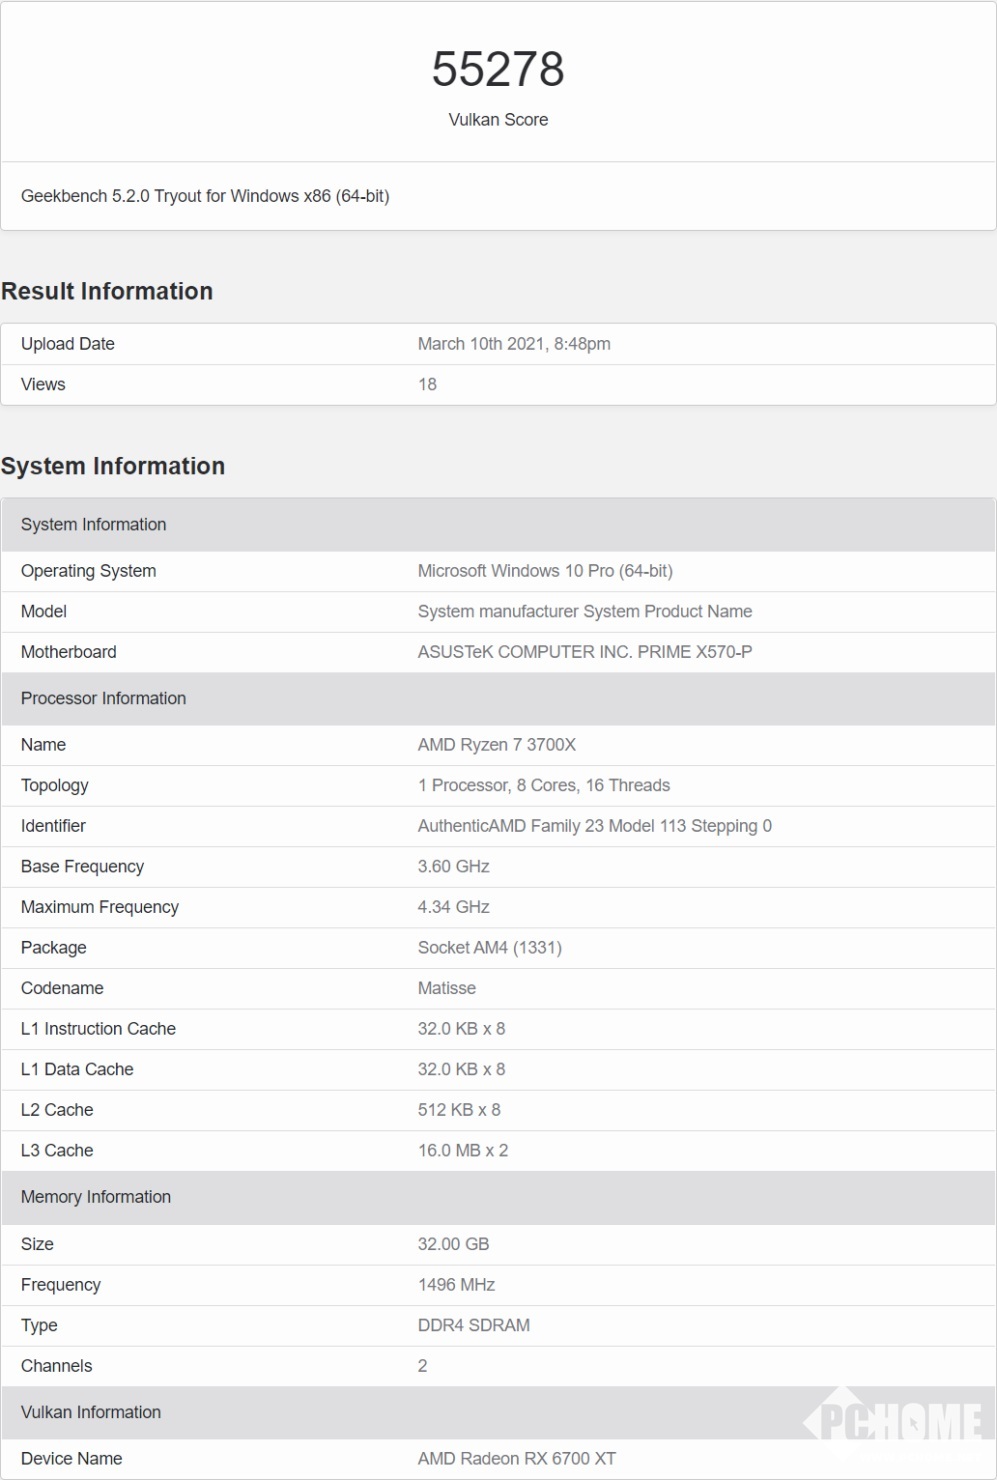Select the Vulkan Score label
The height and width of the screenshot is (1480, 997).
click(x=498, y=120)
